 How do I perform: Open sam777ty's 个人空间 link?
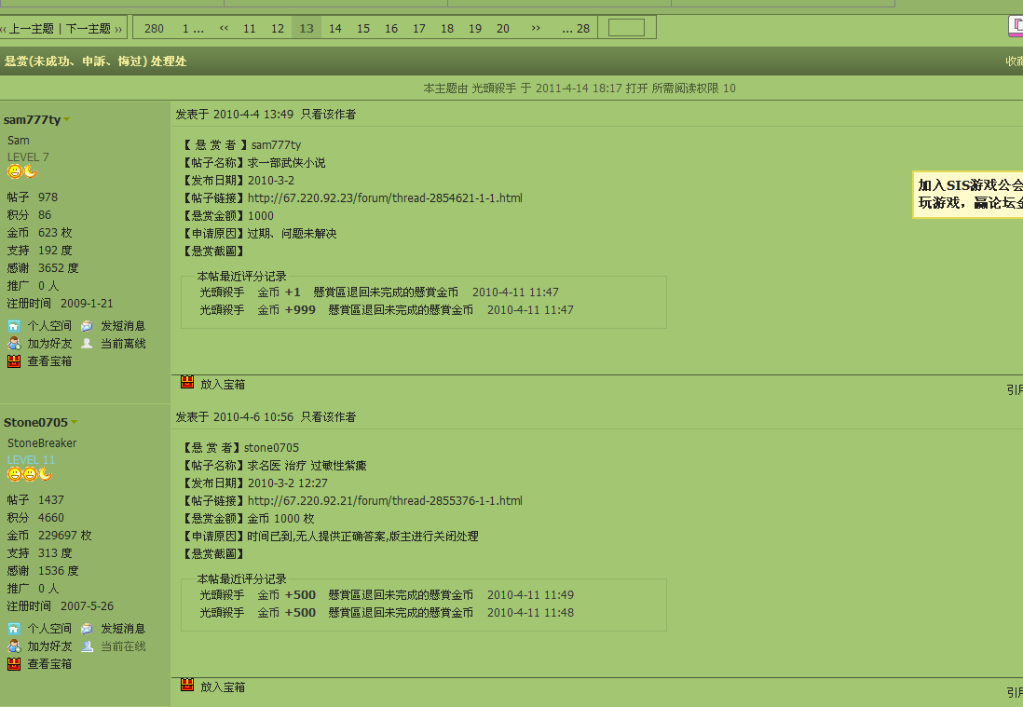[50, 325]
